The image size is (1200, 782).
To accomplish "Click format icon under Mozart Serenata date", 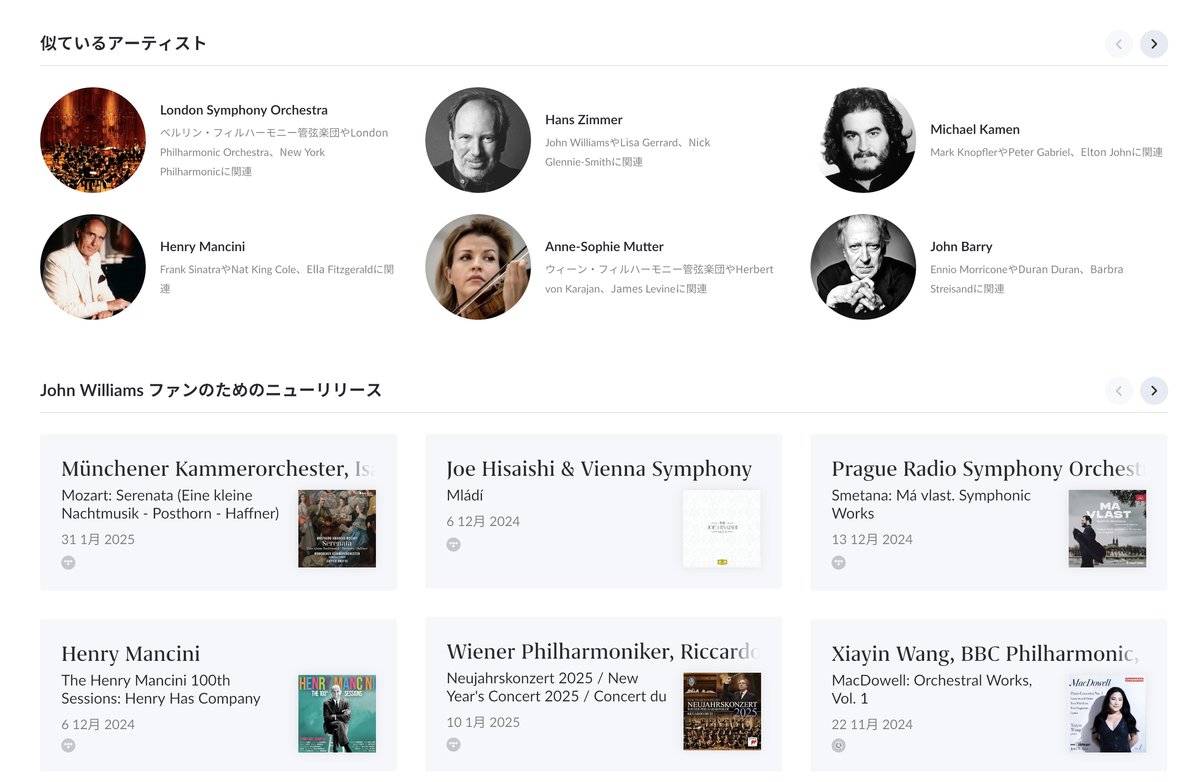I will pyautogui.click(x=68, y=562).
